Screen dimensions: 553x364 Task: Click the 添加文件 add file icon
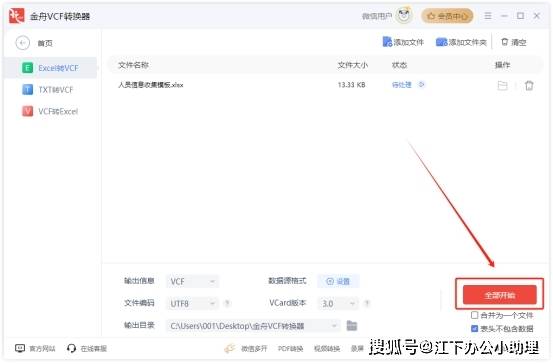tap(387, 42)
